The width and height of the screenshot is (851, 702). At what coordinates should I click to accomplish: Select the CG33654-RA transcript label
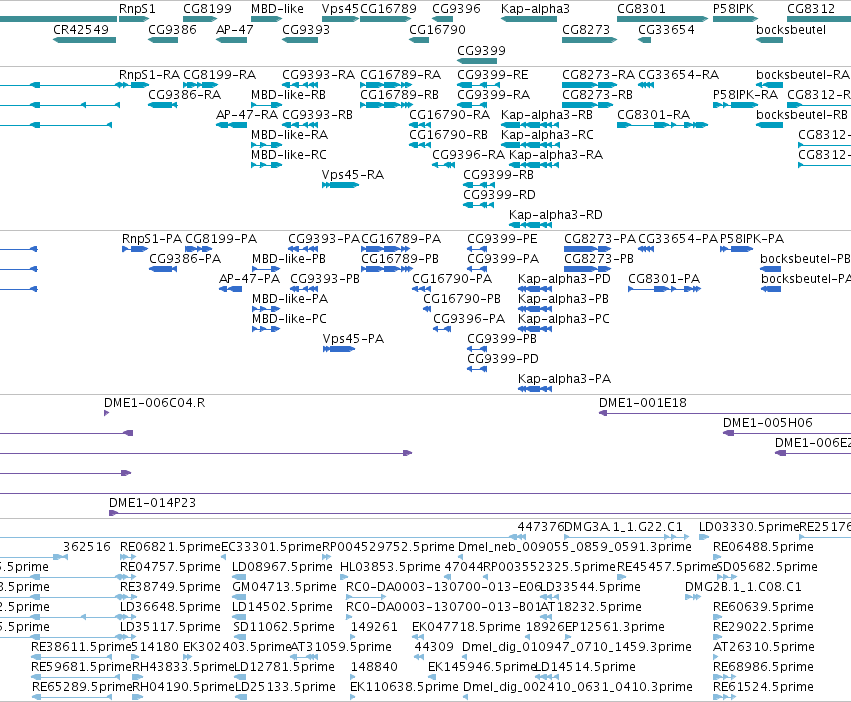pyautogui.click(x=678, y=74)
